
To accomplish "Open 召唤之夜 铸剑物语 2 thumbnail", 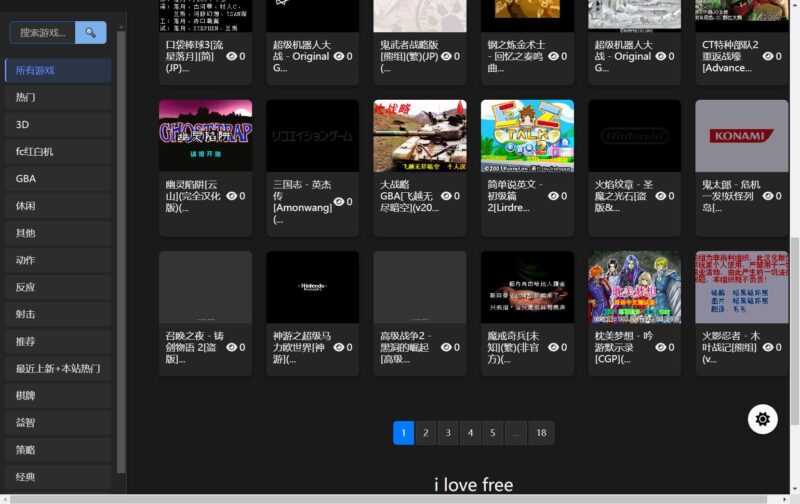I will click(x=206, y=287).
